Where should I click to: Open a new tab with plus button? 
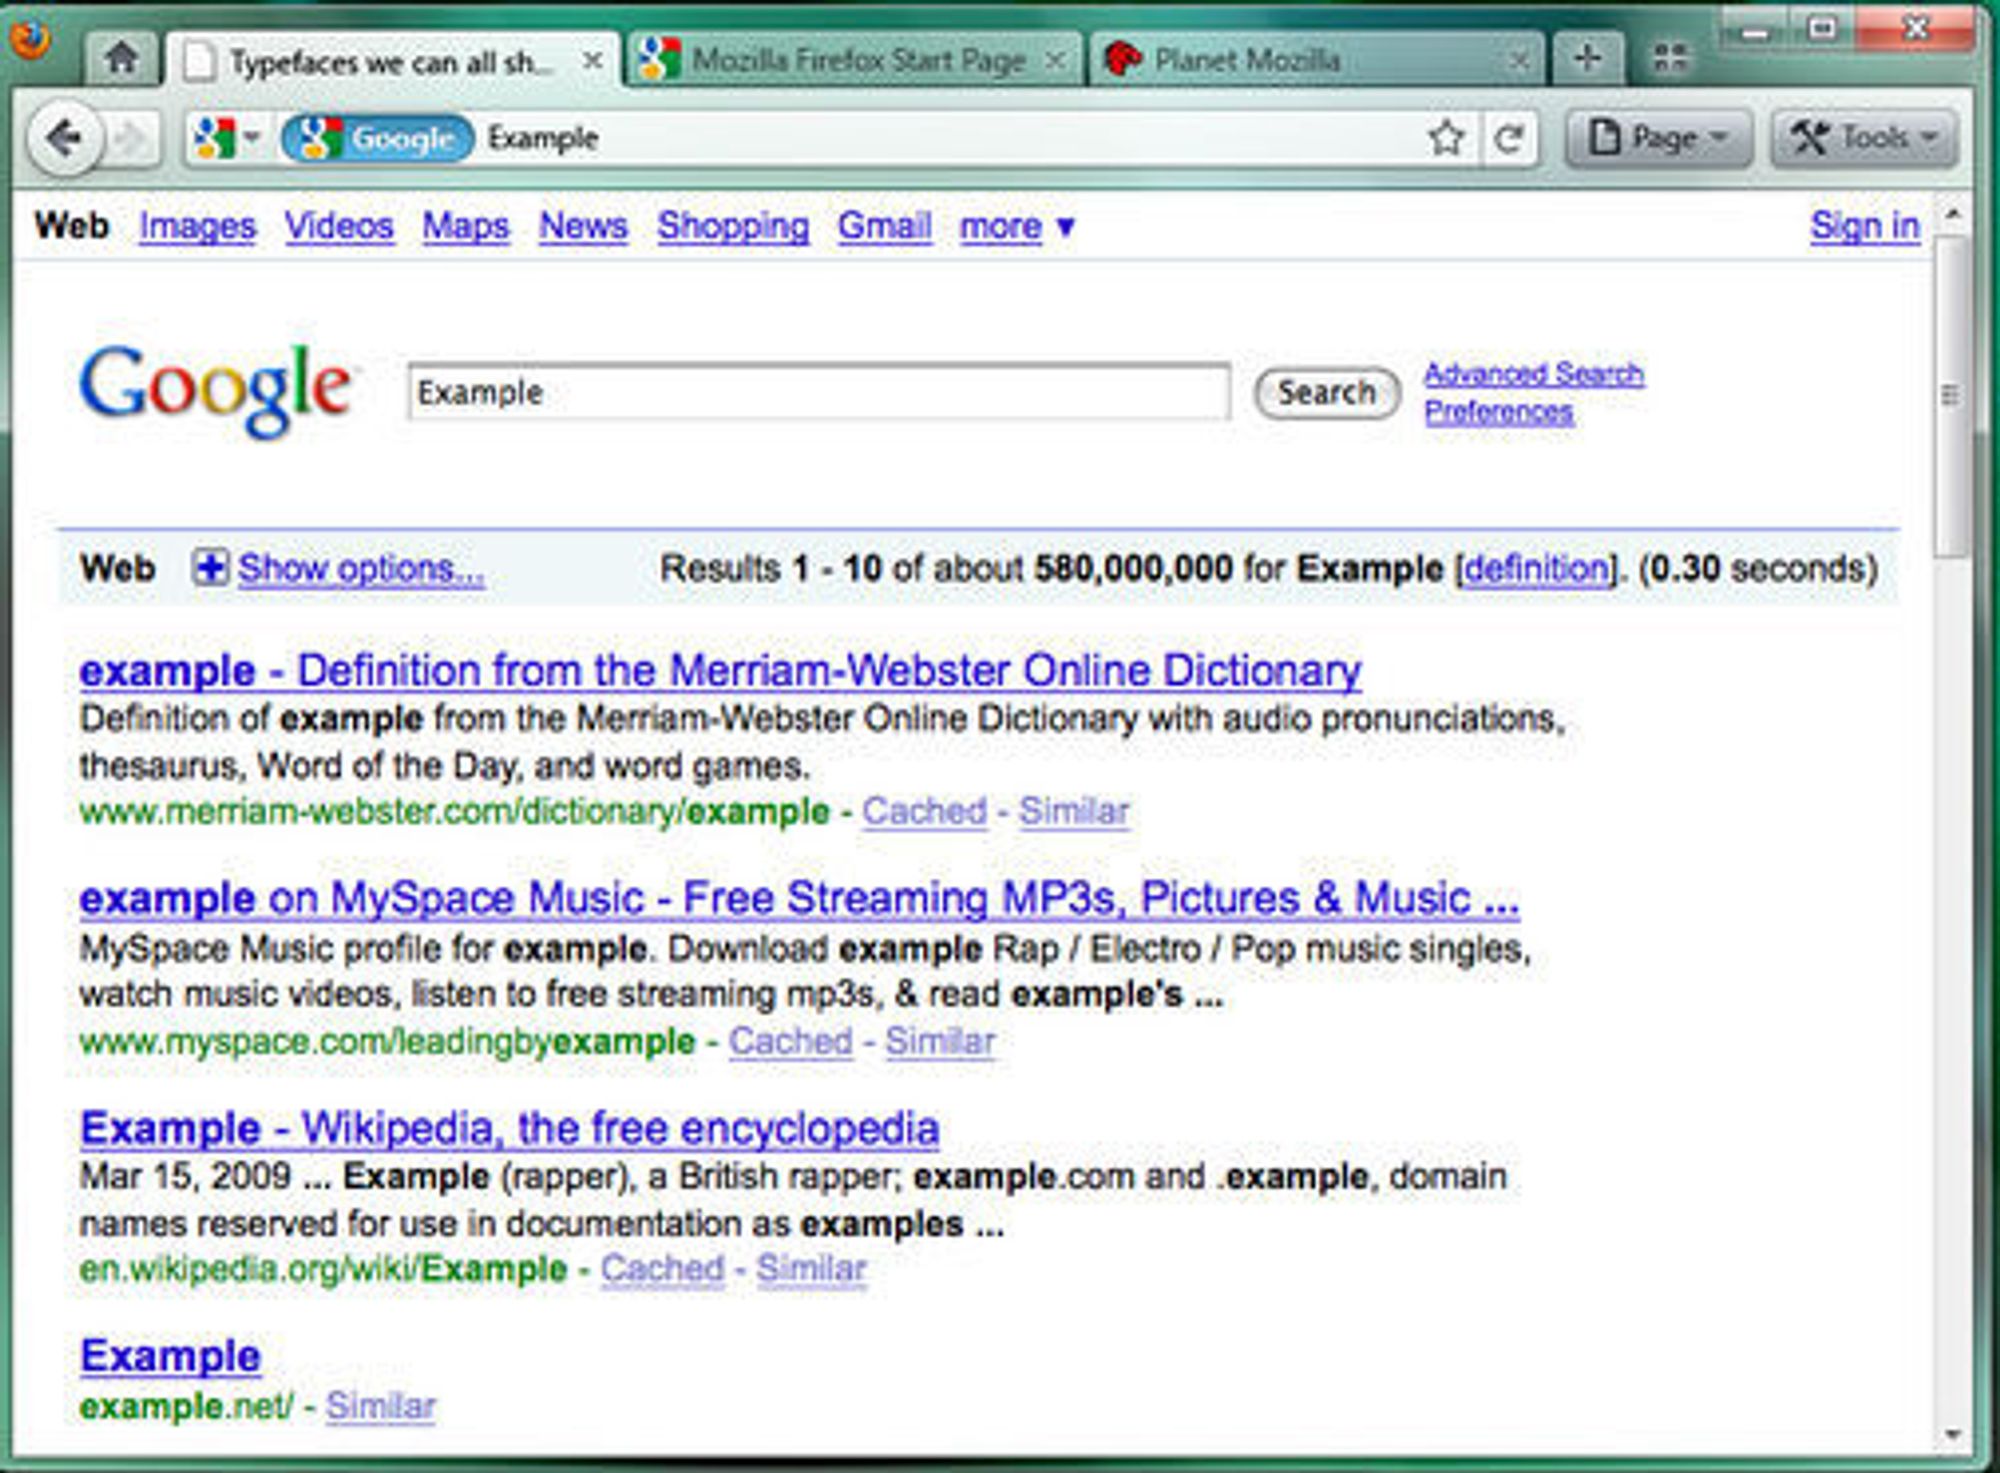coord(1587,58)
